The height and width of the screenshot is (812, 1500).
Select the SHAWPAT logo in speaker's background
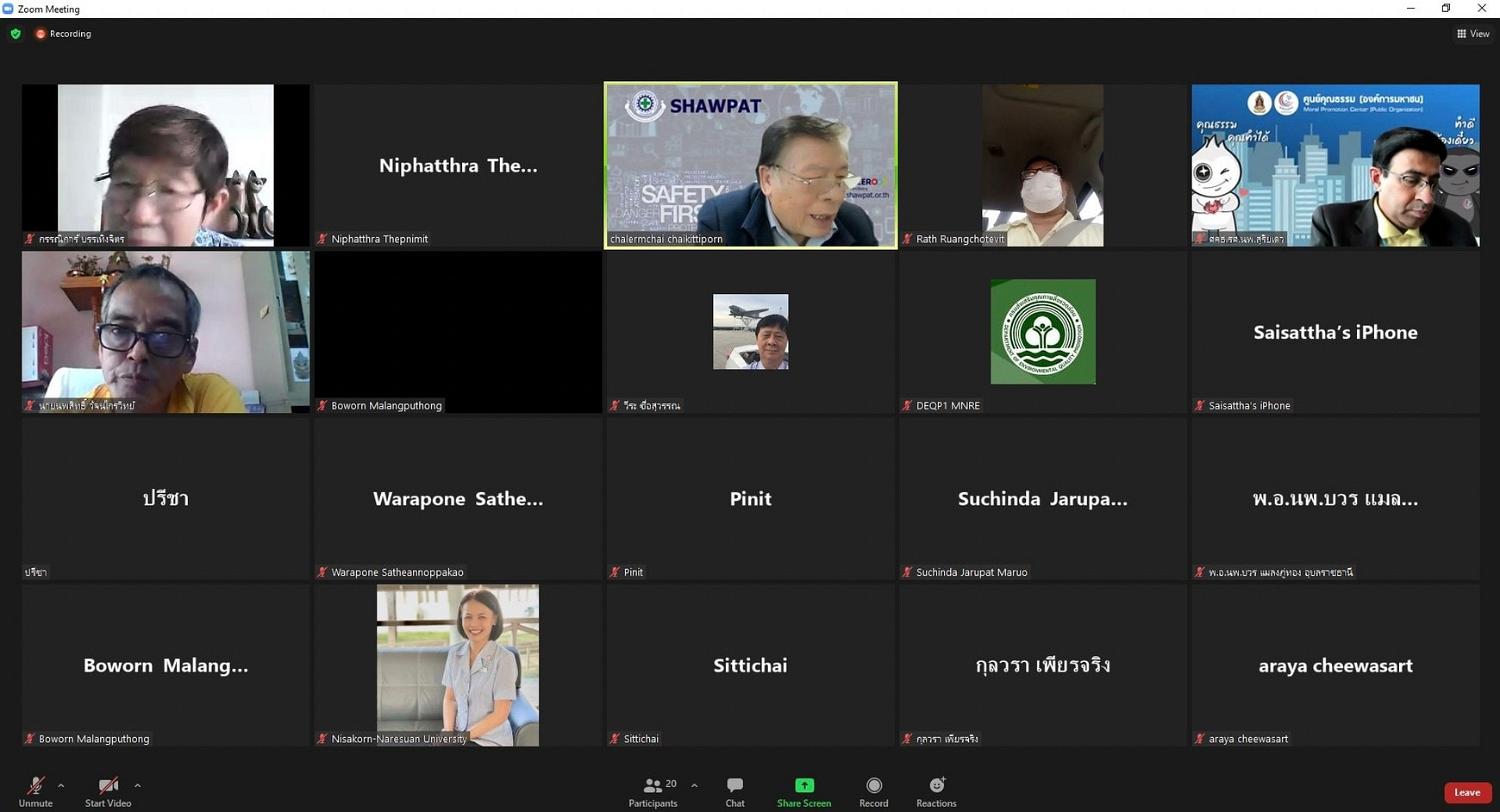694,106
